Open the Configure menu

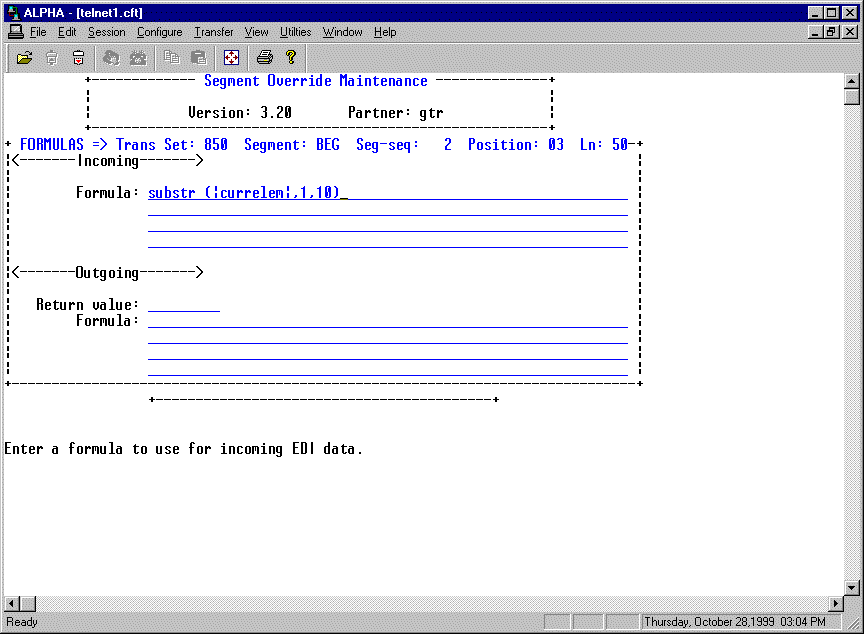(159, 31)
